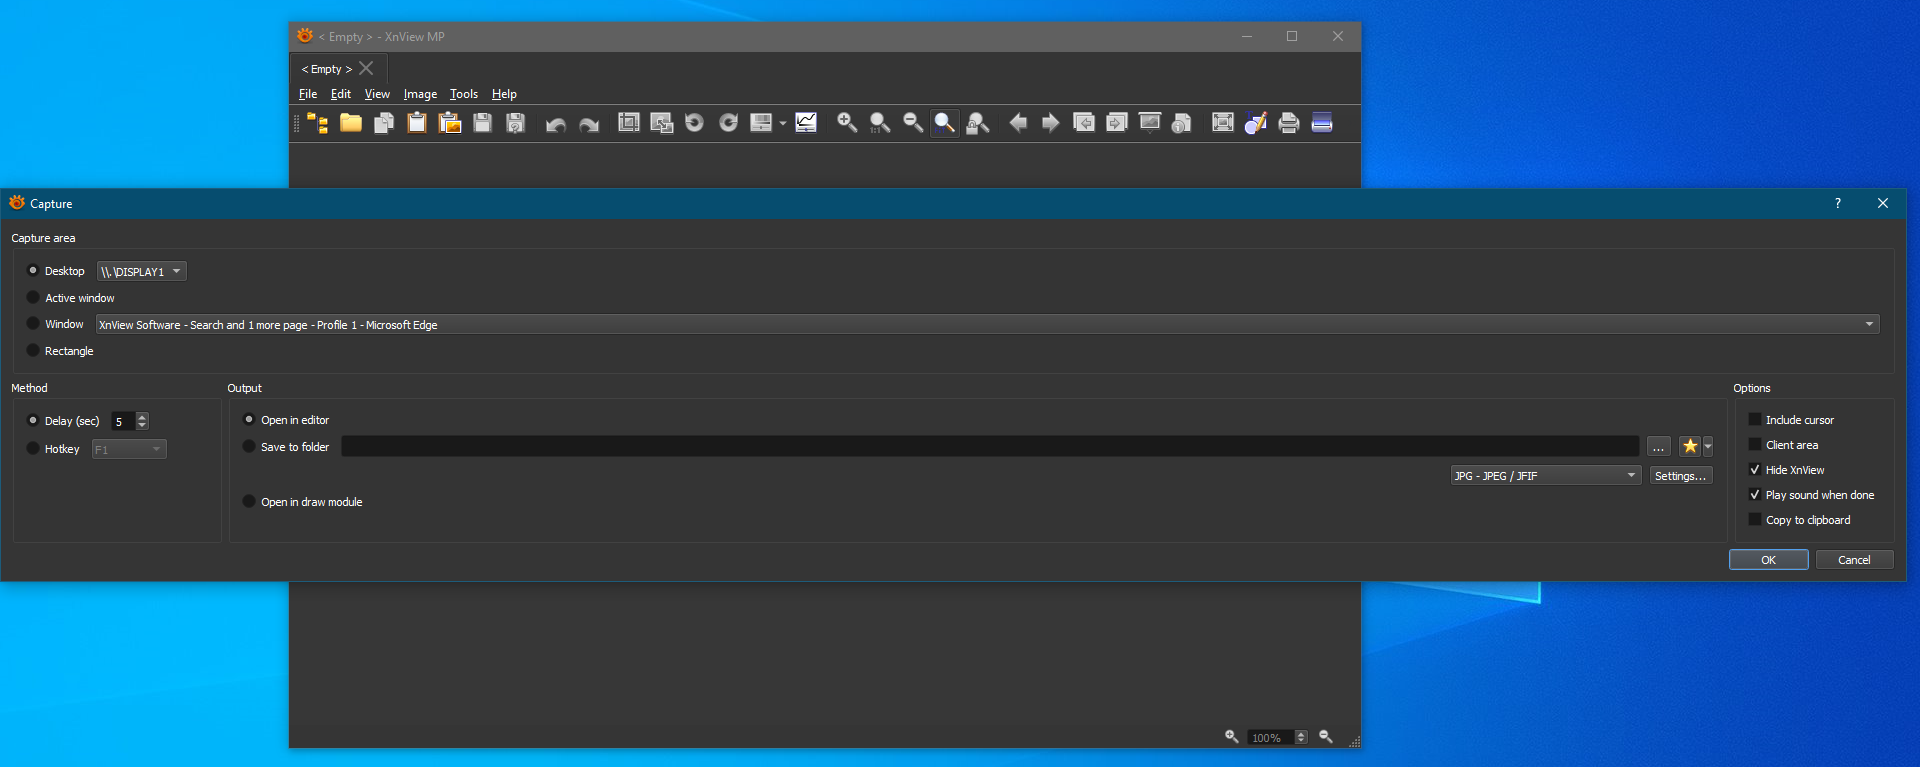Open the View menu
The height and width of the screenshot is (767, 1920).
coord(377,94)
